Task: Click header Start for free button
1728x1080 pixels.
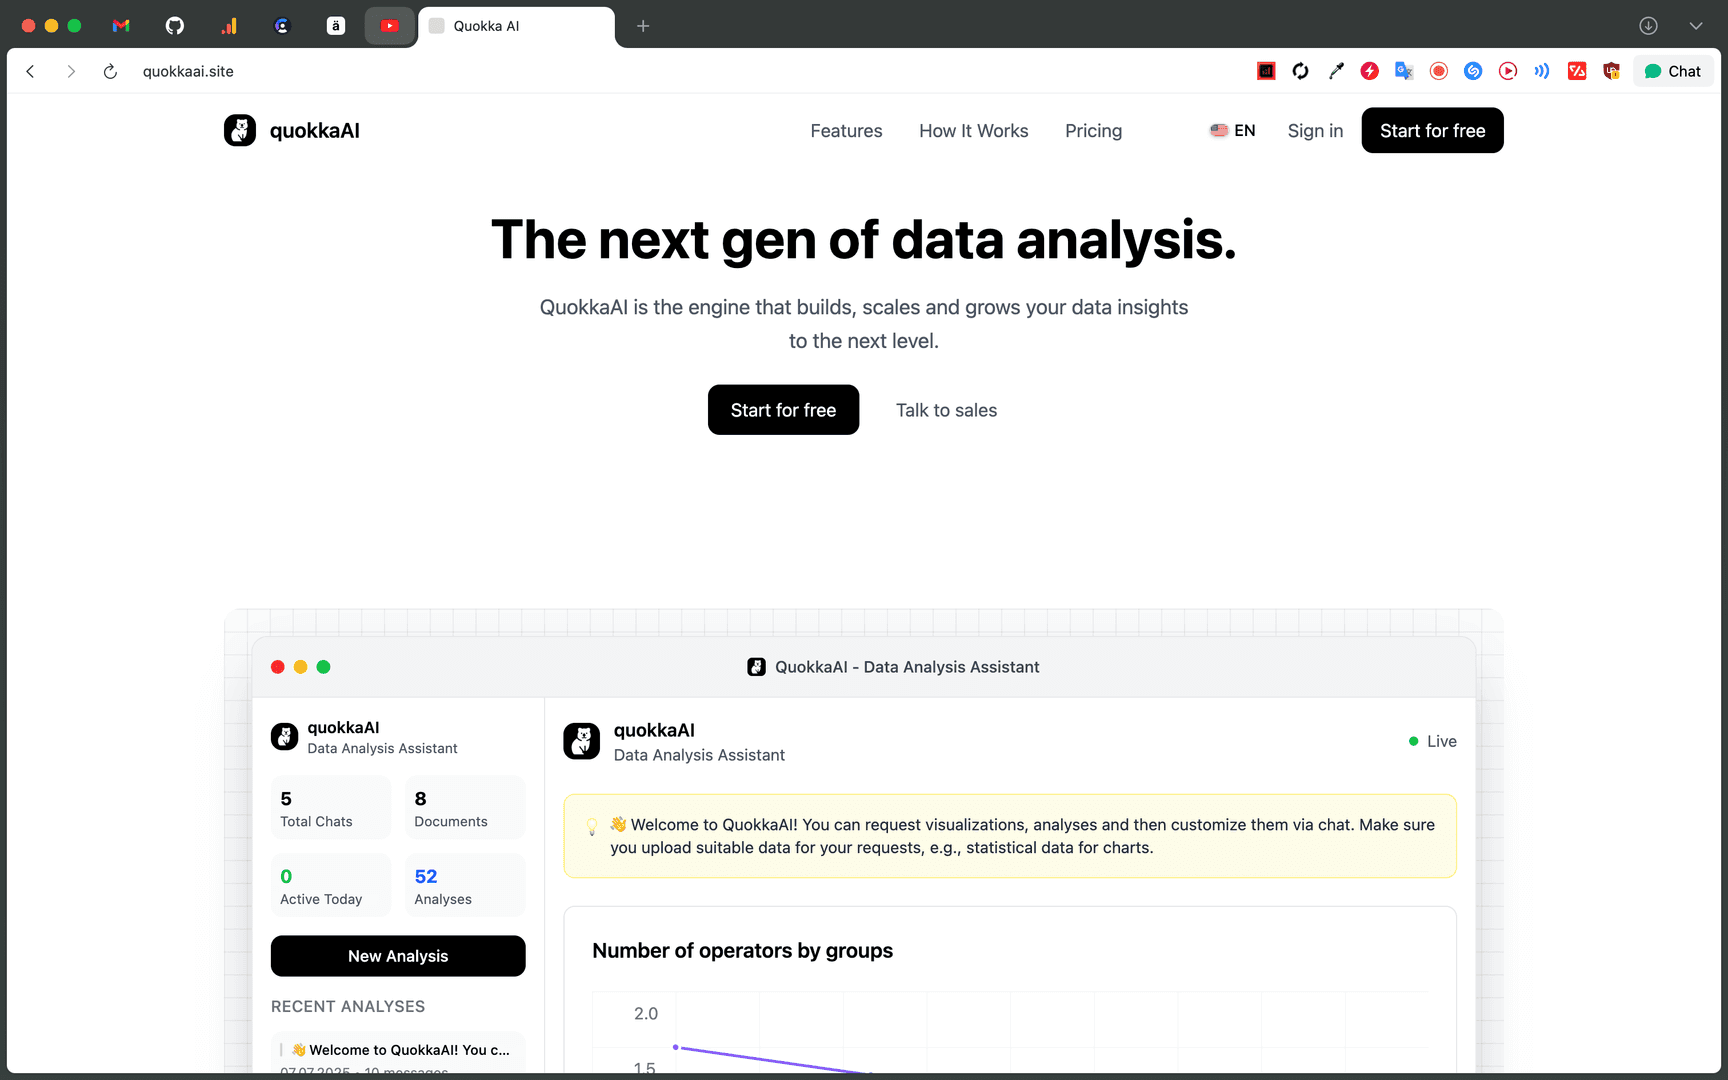Action: (1432, 130)
